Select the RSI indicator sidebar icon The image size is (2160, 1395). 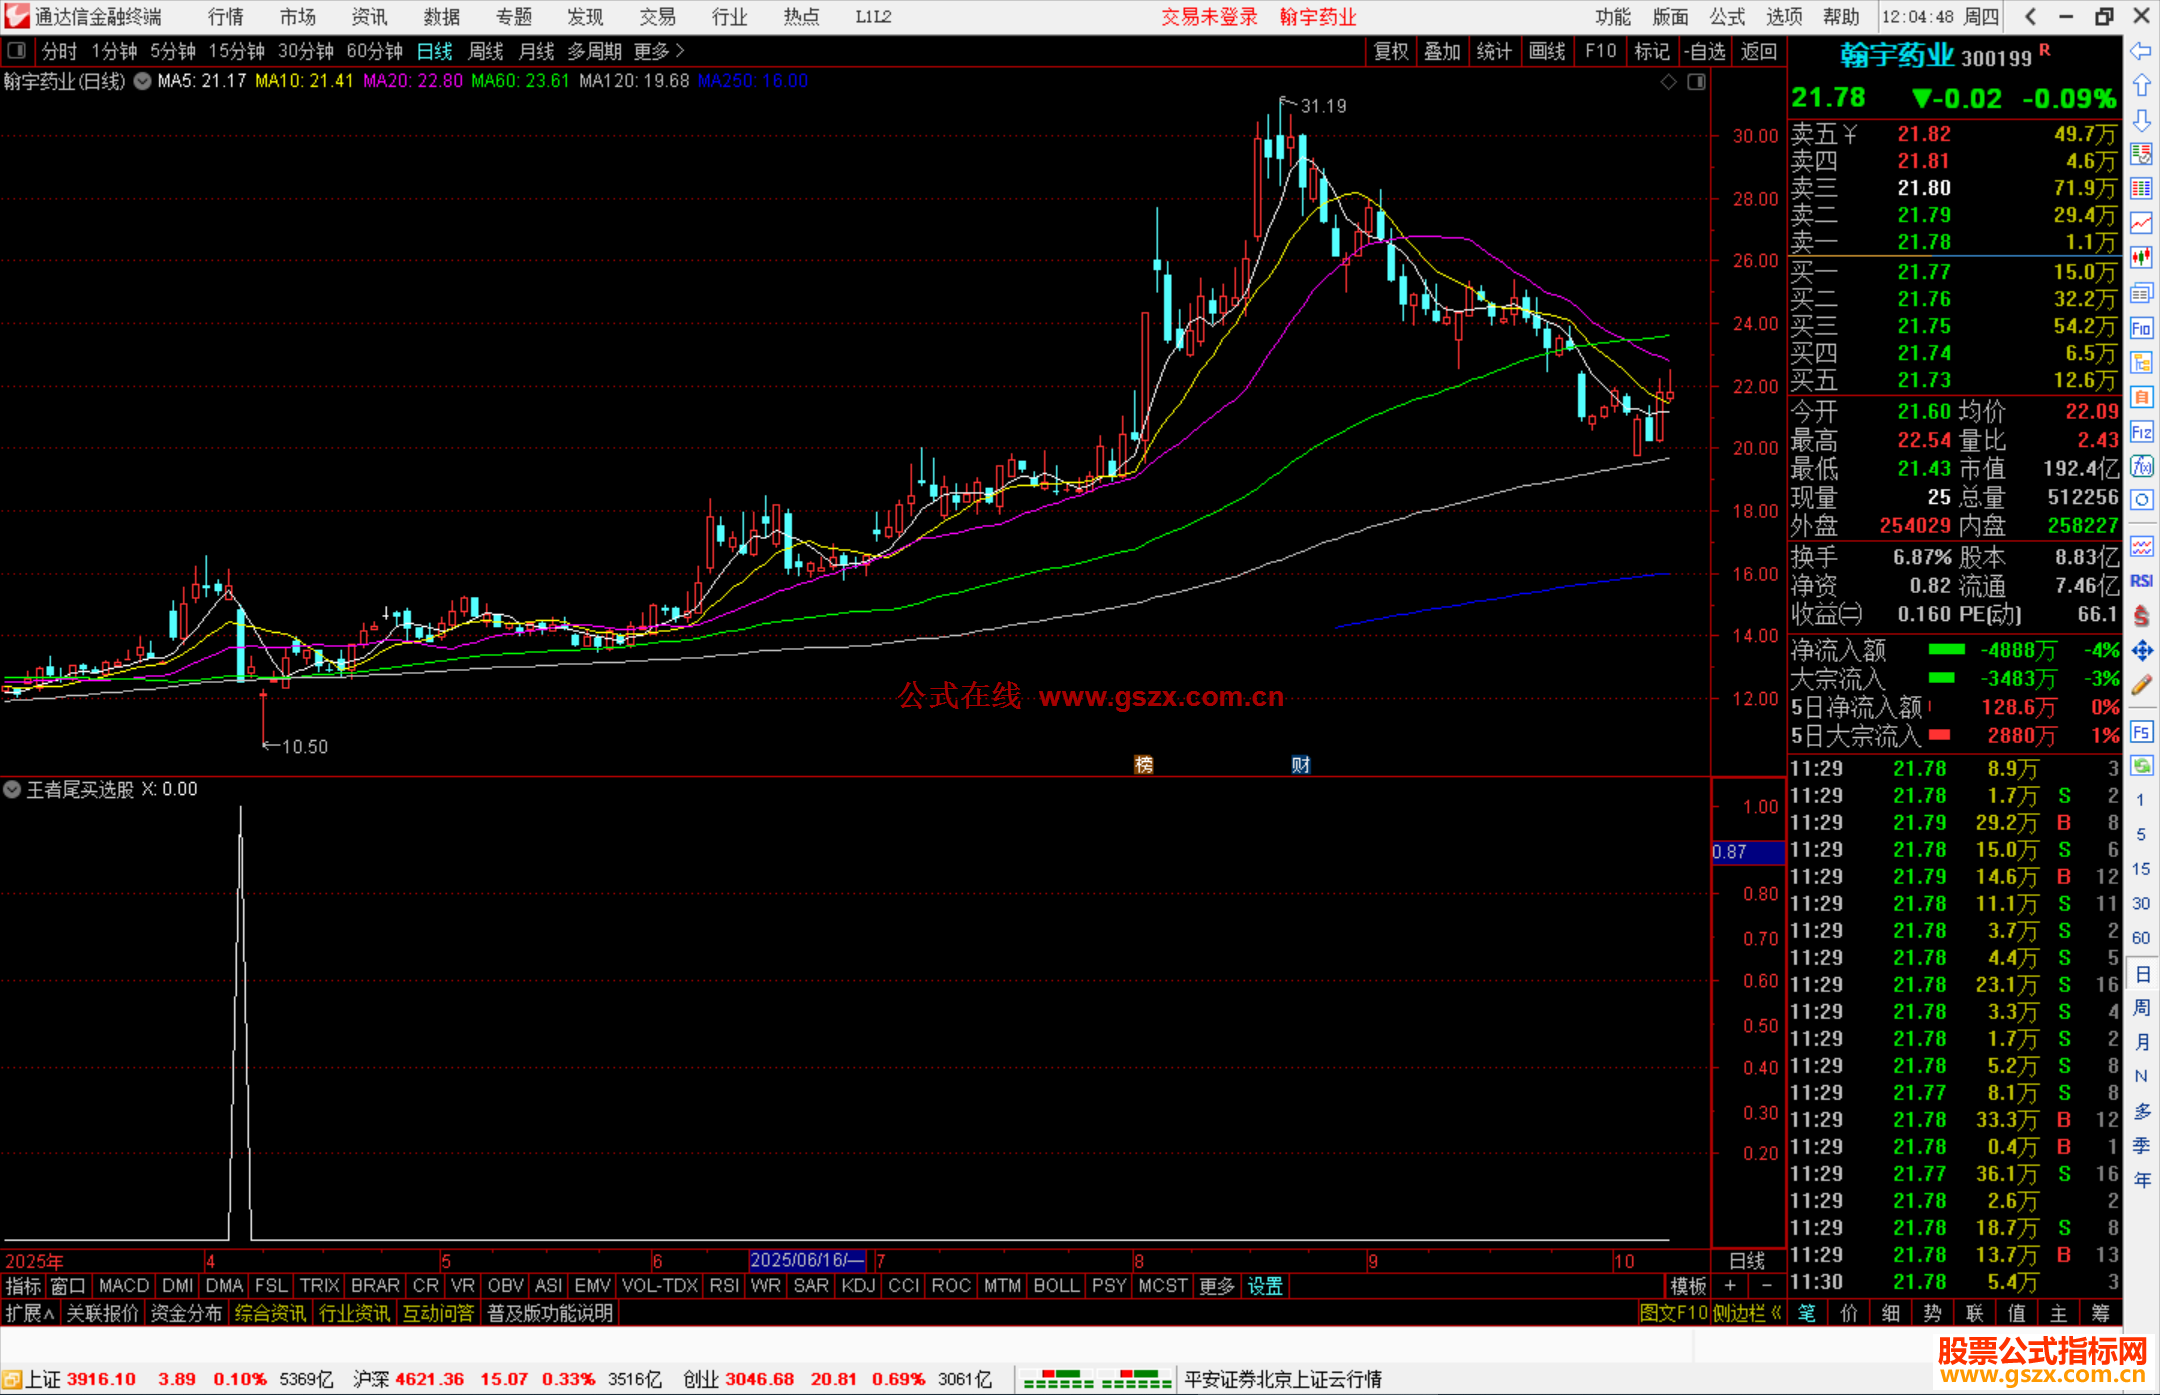click(x=2141, y=581)
